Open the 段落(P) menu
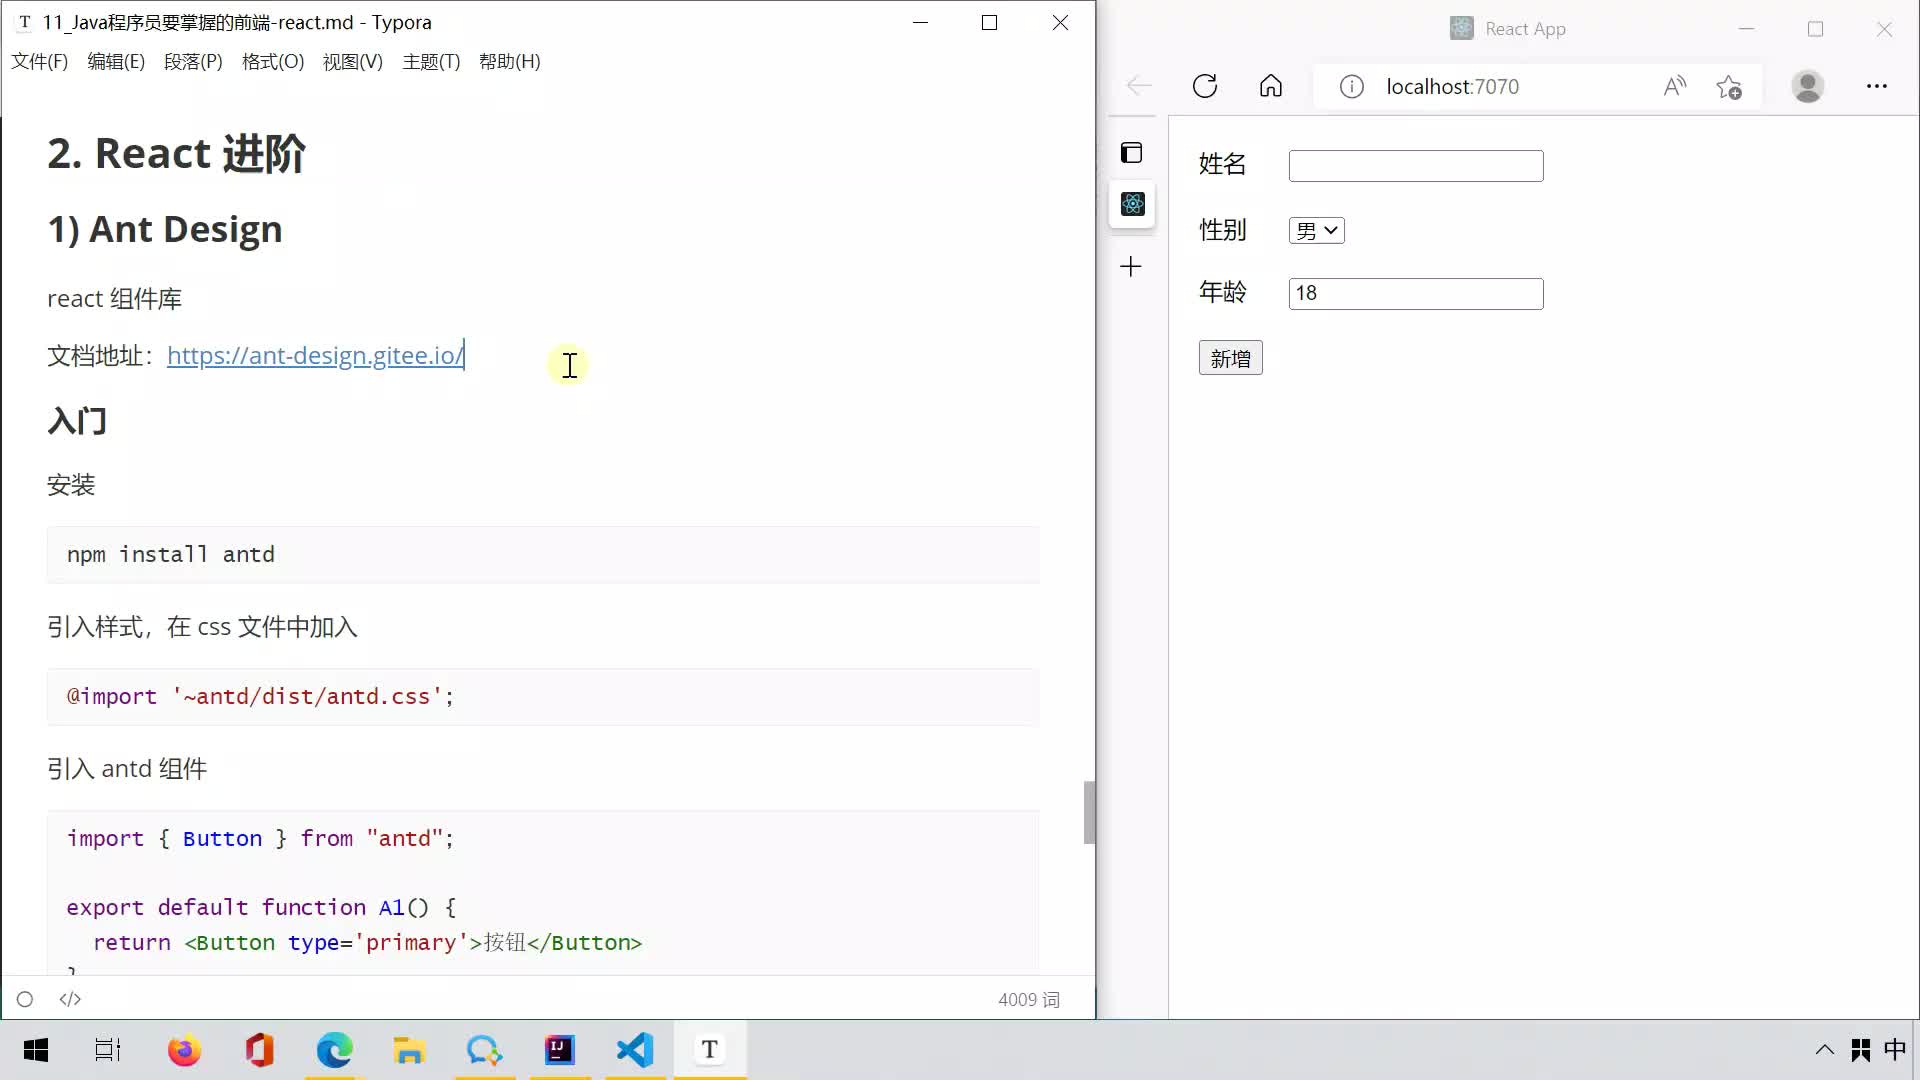Viewport: 1920px width, 1080px height. (x=193, y=62)
